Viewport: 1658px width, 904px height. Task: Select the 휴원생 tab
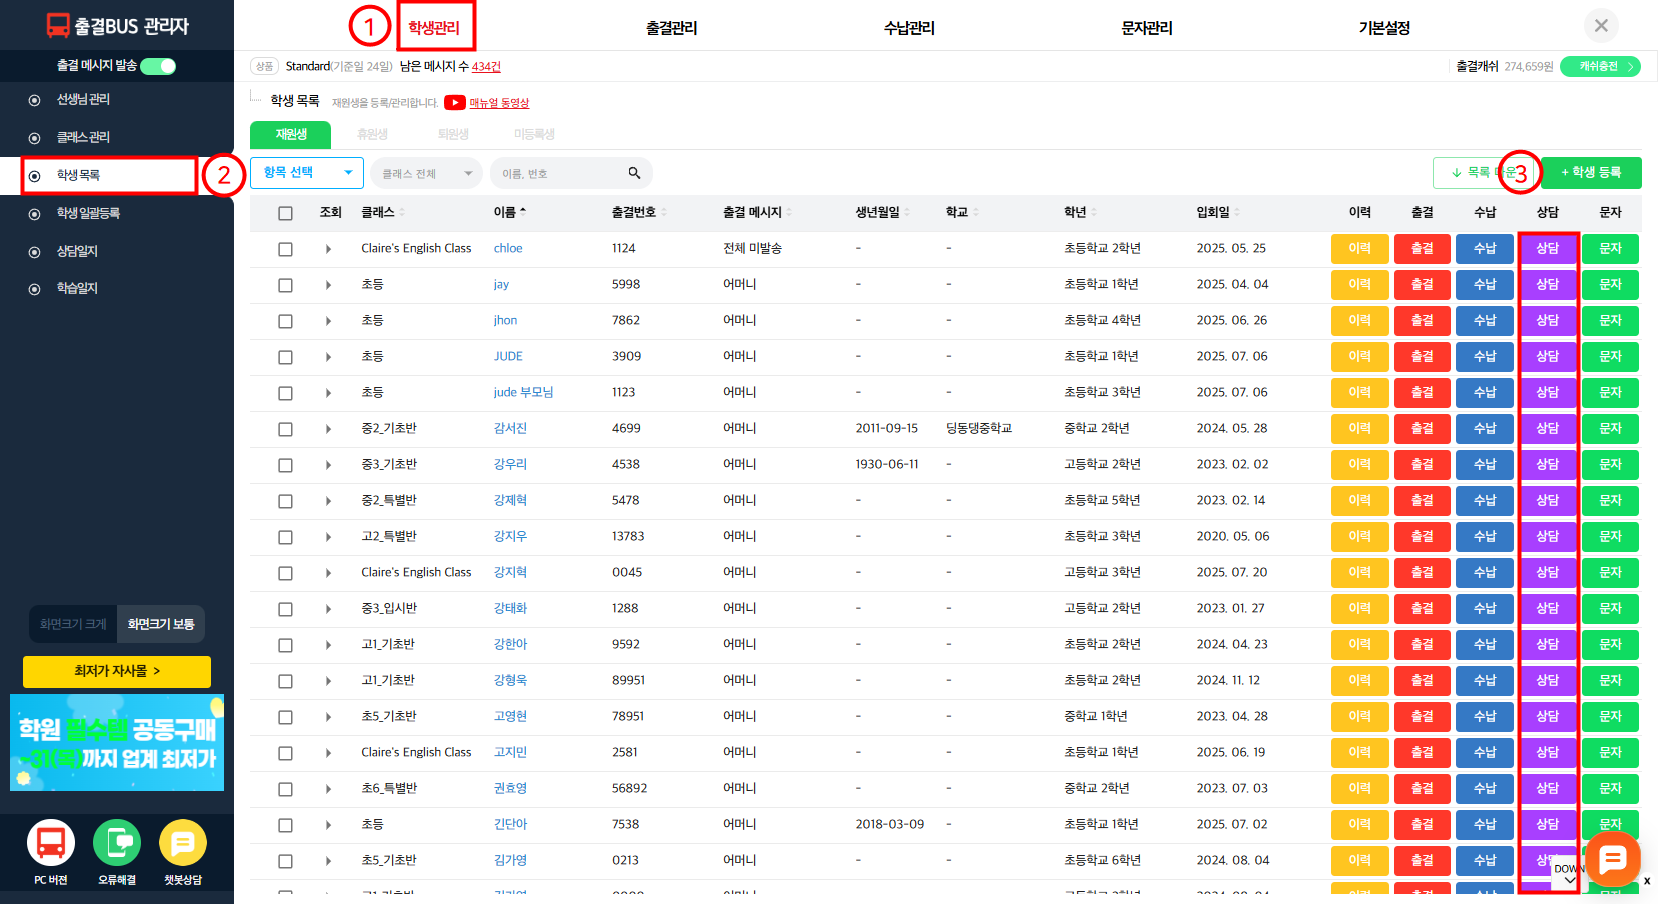point(372,134)
